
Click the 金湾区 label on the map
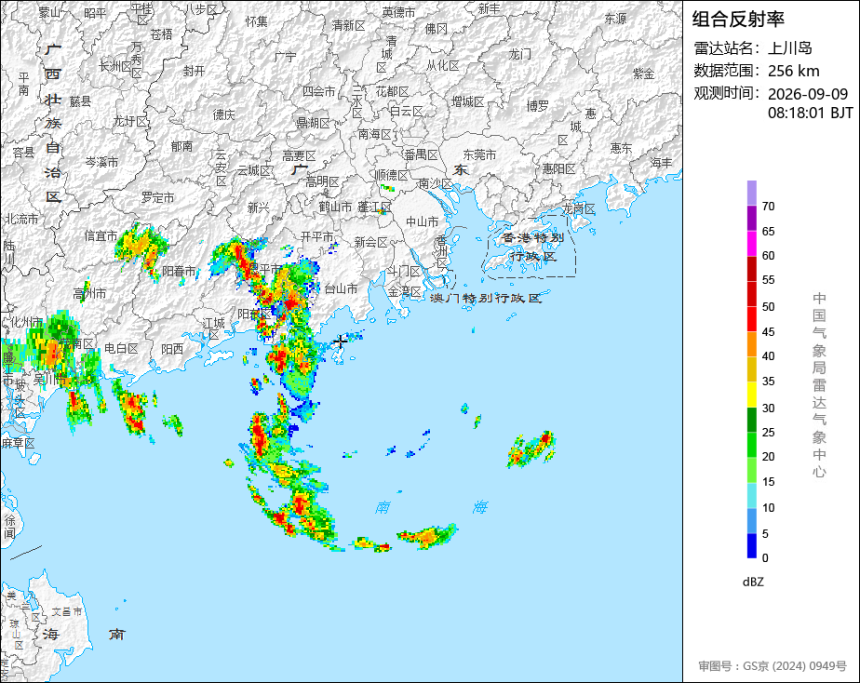[x=405, y=292]
